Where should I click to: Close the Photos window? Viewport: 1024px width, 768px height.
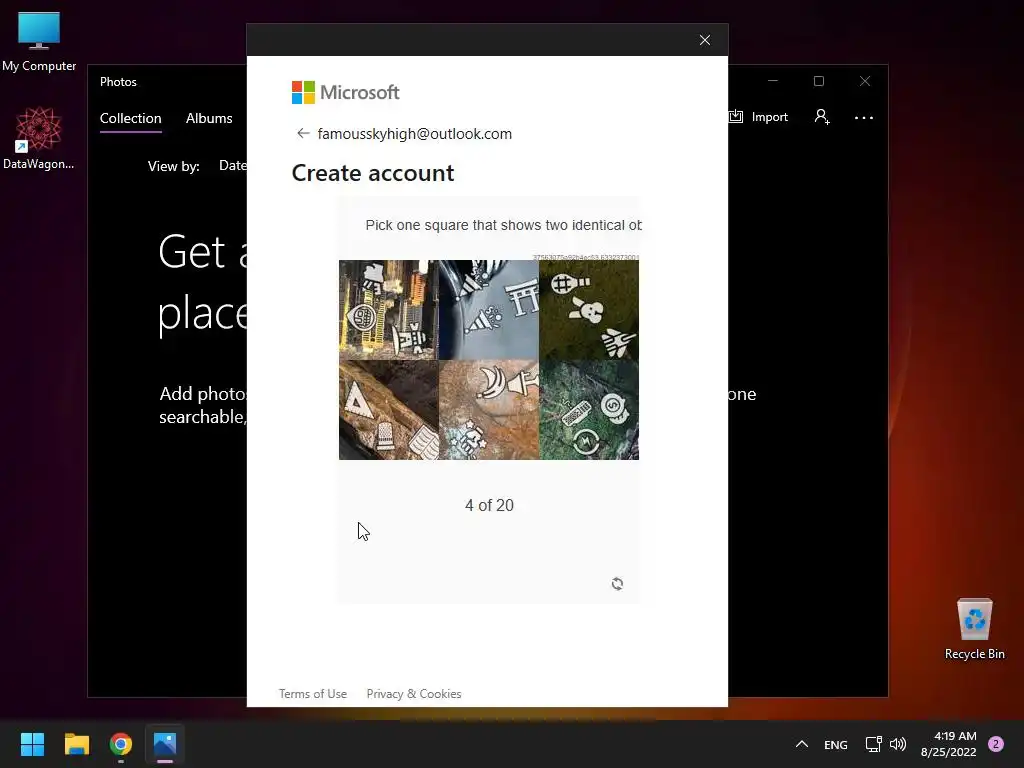pyautogui.click(x=865, y=81)
